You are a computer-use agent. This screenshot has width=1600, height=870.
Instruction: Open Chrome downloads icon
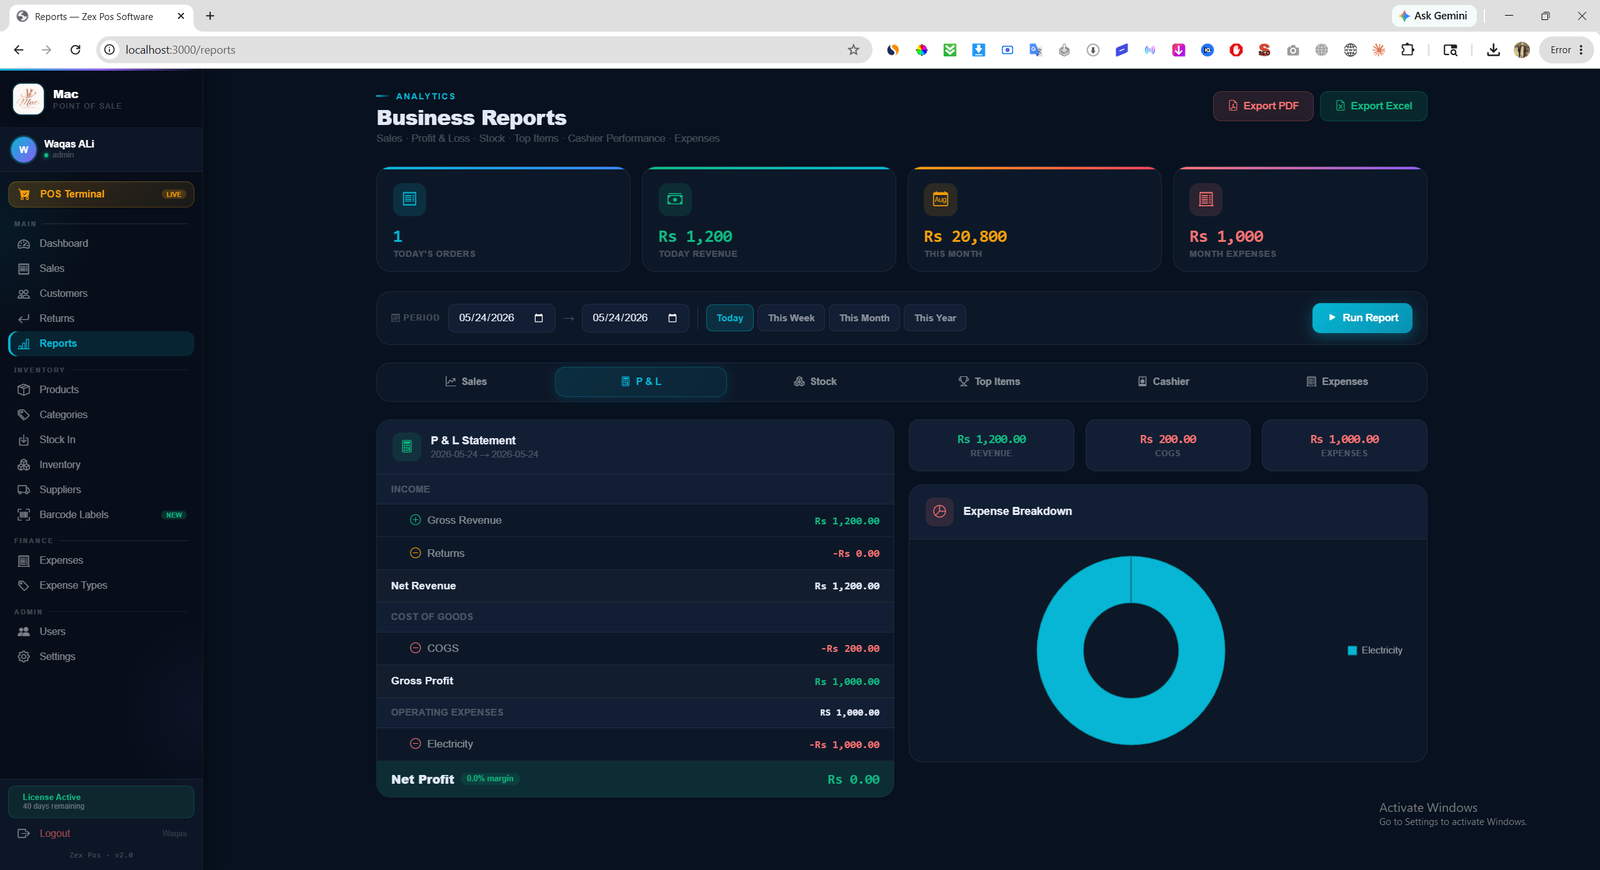click(x=1493, y=50)
